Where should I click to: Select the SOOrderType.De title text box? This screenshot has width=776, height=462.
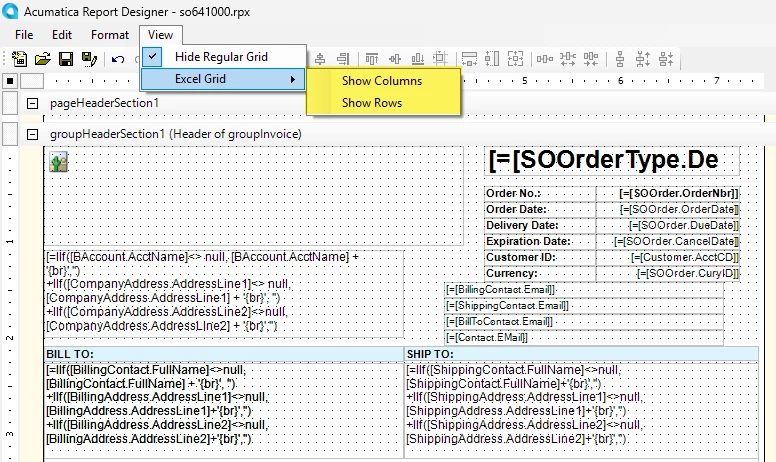click(x=612, y=160)
